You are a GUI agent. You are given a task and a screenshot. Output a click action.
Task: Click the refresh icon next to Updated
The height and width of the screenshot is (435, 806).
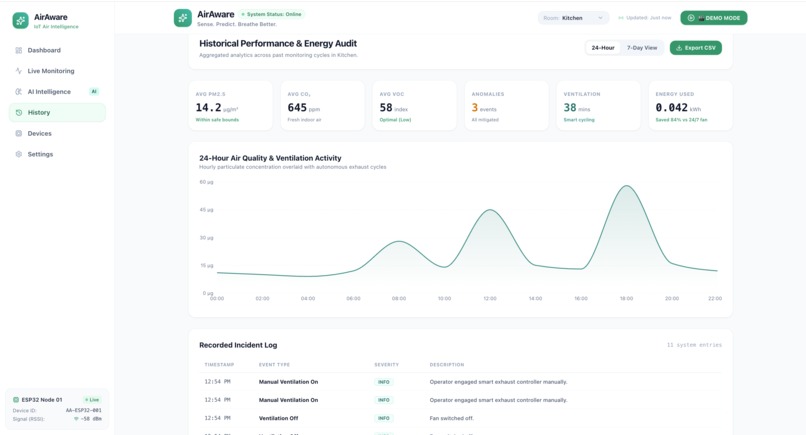point(620,18)
